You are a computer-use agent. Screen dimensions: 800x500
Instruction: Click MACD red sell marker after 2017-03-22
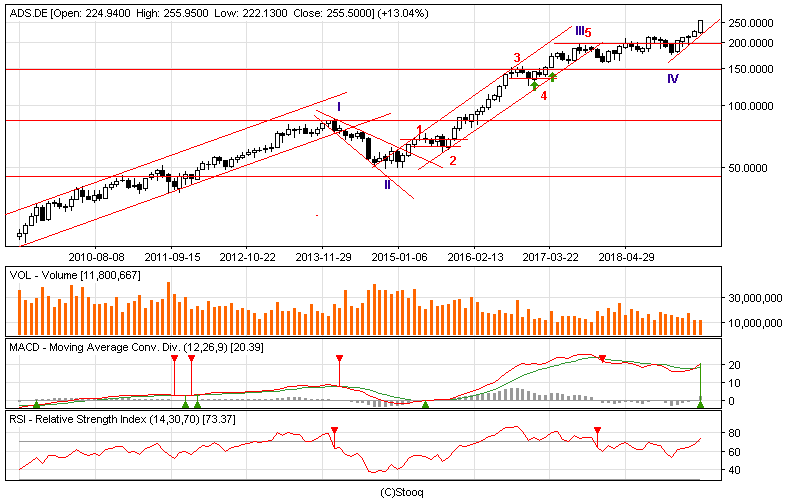tap(602, 359)
